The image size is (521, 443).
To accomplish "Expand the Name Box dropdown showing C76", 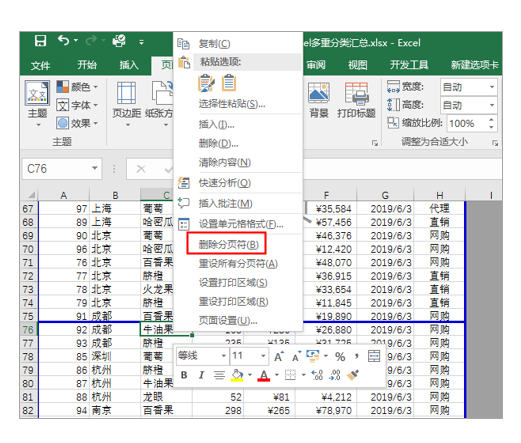I will coord(95,168).
